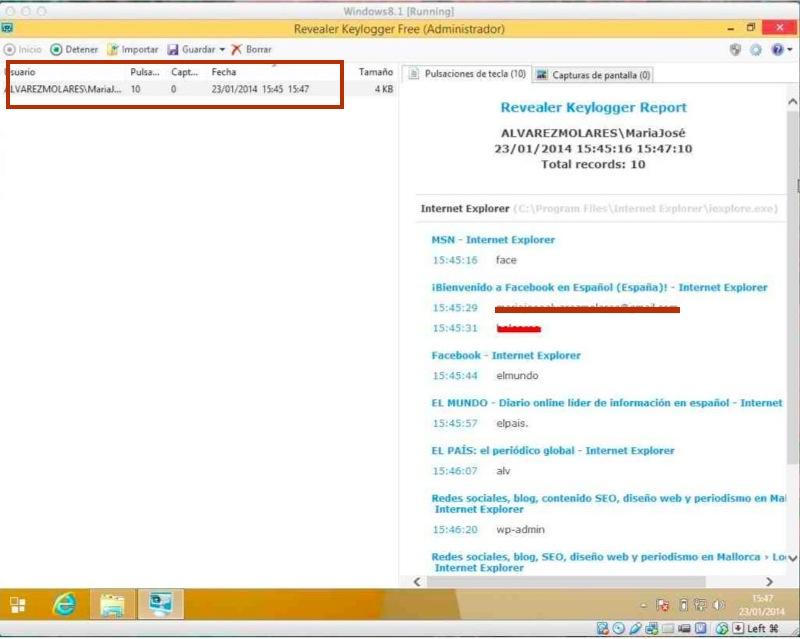
Task: Open the Windows Start button
Action: click(x=18, y=604)
